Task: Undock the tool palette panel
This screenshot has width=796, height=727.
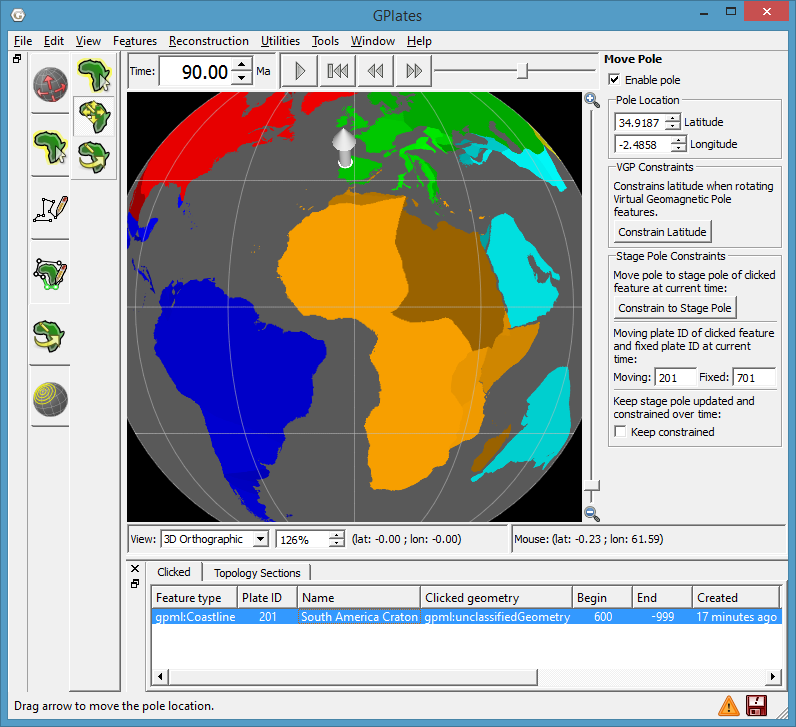Action: pos(17,59)
